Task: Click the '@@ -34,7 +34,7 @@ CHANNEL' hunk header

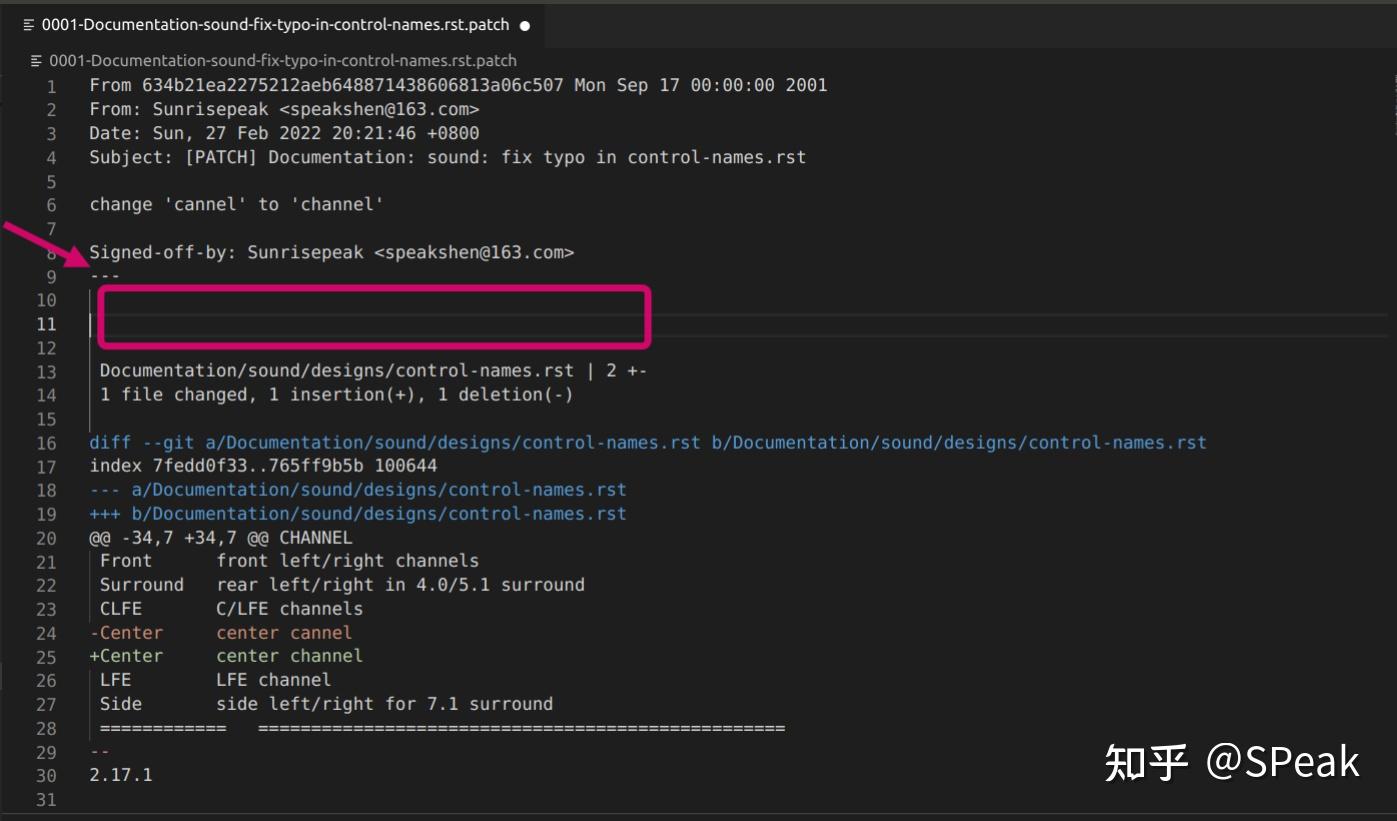Action: point(221,538)
